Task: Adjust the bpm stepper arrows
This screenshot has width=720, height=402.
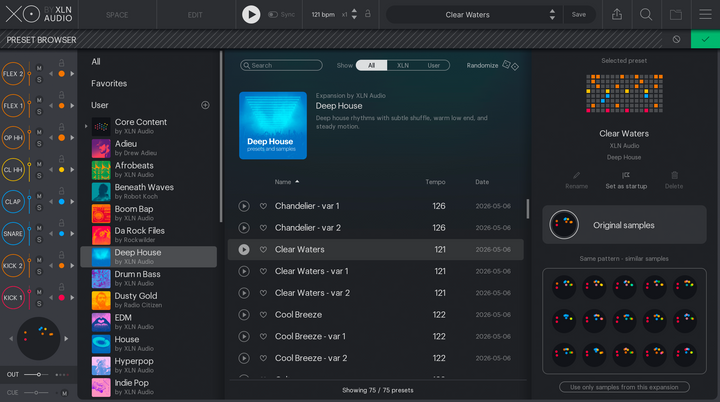Action: tap(354, 15)
